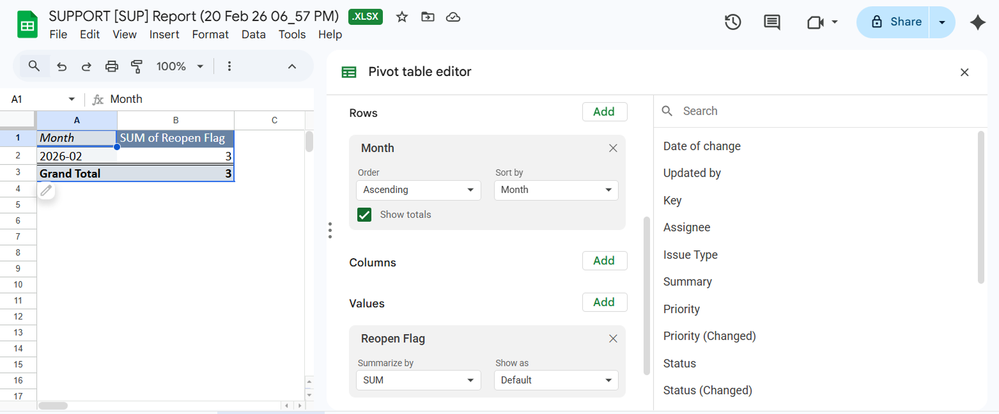Click the undo arrow icon

62,66
